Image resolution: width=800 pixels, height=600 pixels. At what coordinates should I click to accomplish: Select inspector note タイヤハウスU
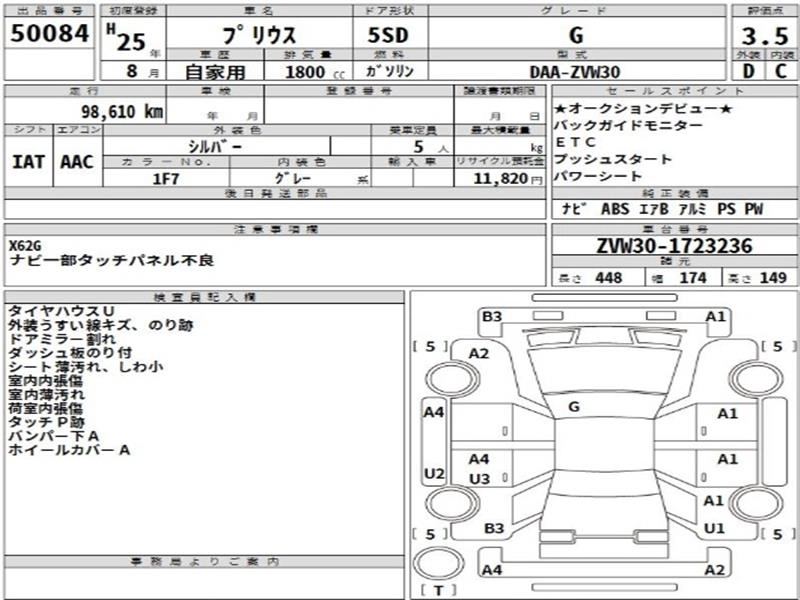click(x=61, y=311)
